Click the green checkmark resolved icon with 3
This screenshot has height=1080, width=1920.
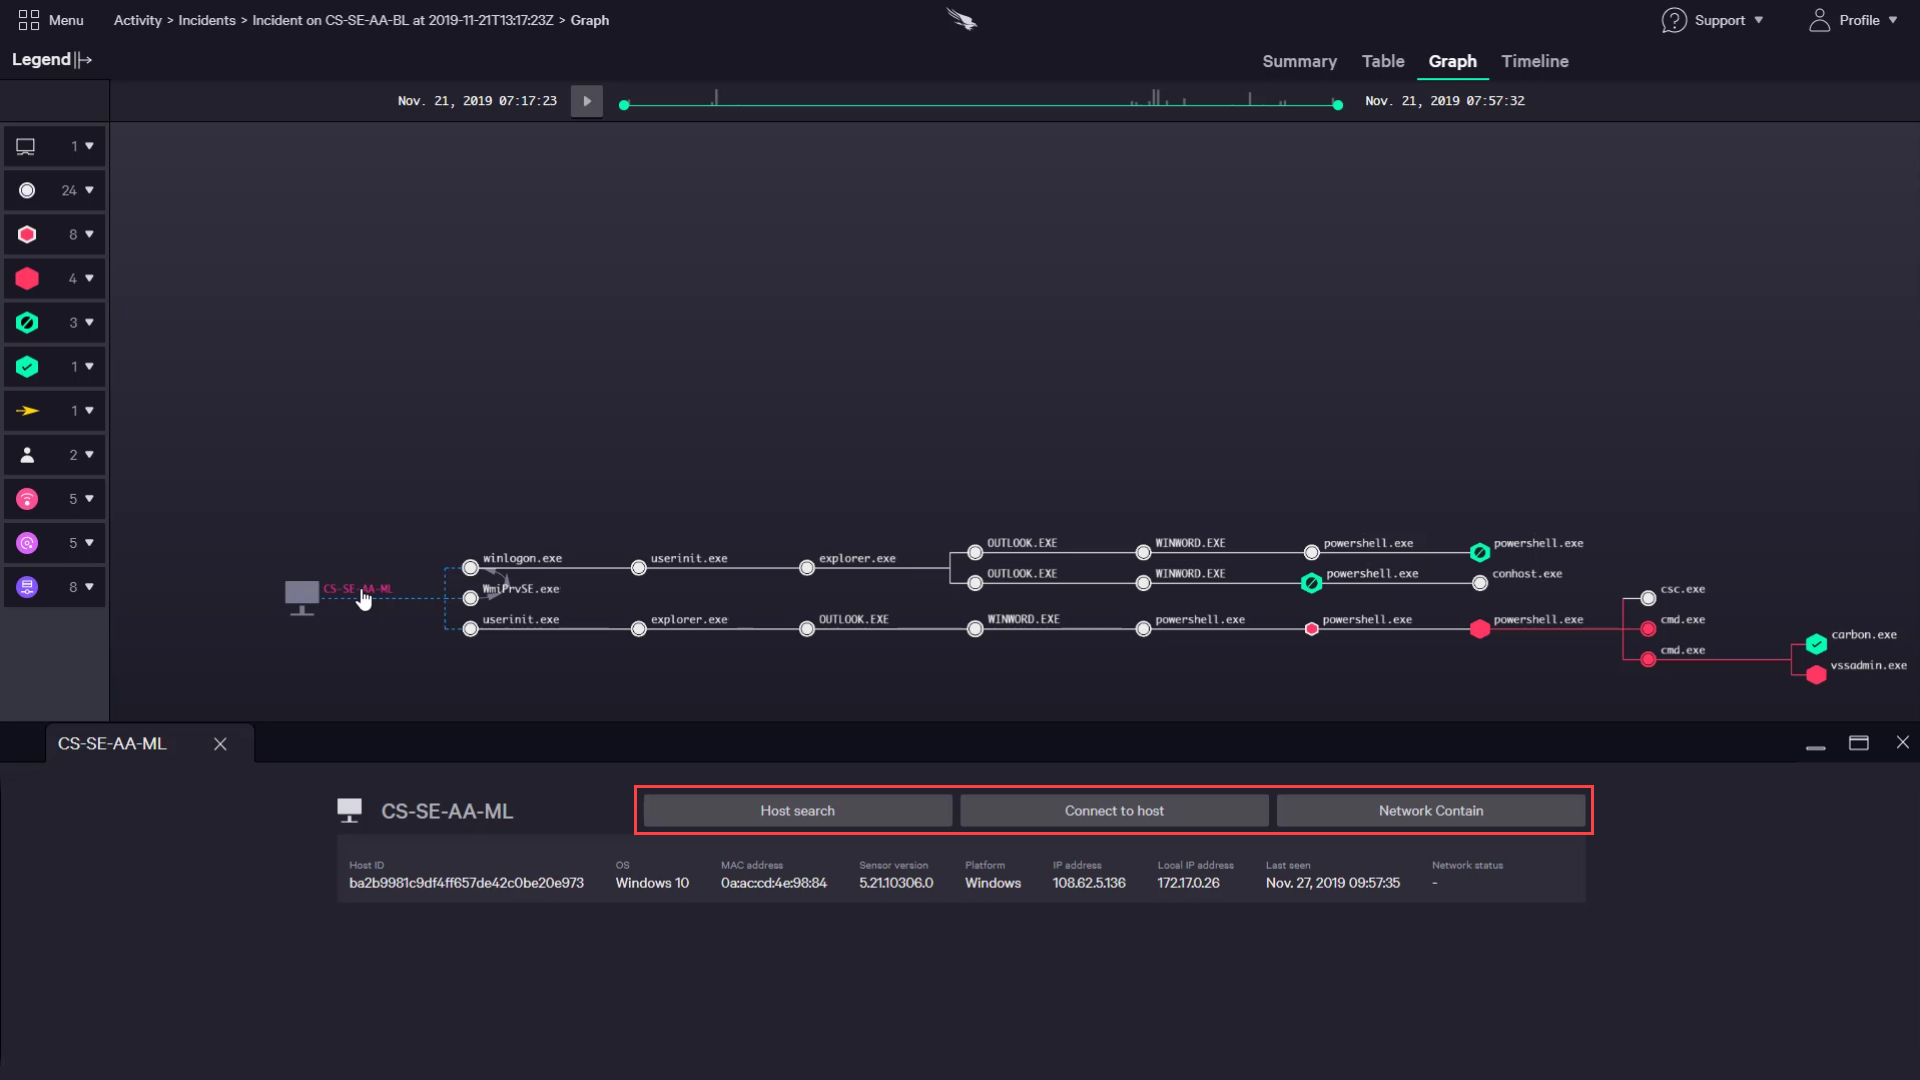click(x=28, y=322)
